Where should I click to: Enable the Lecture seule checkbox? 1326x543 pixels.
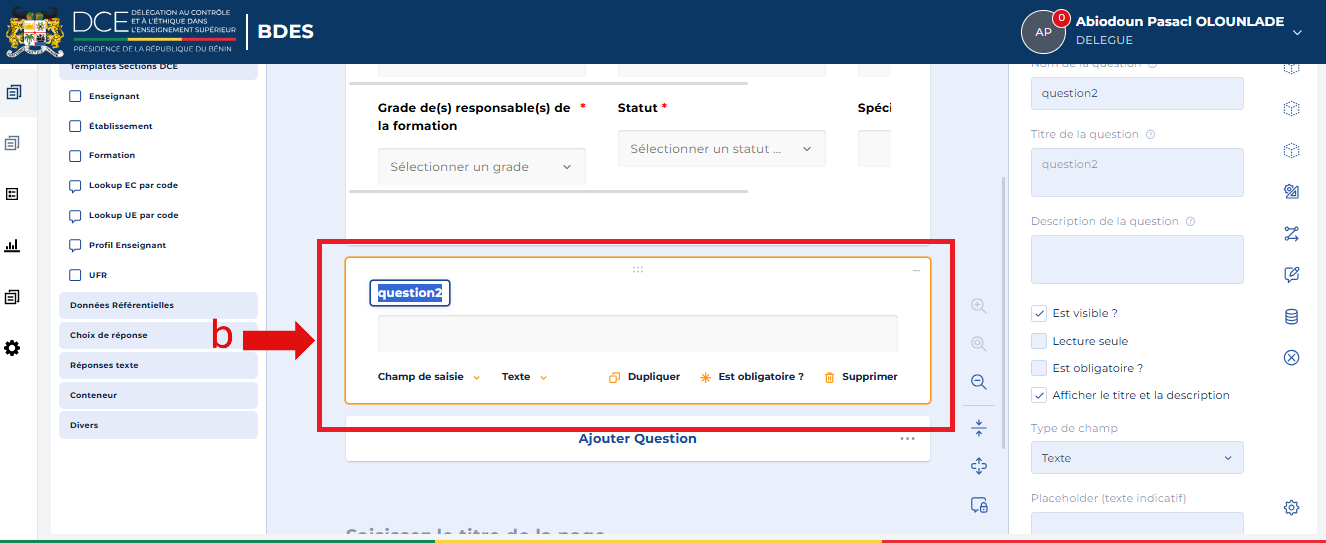(x=1039, y=341)
